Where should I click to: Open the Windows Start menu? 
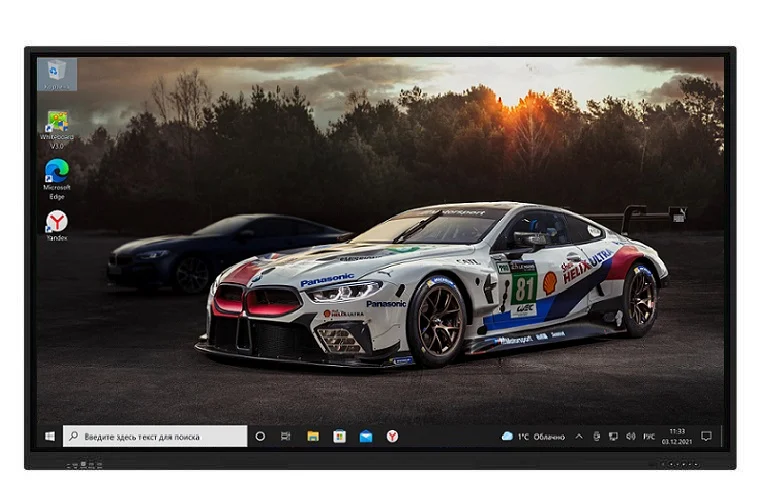[x=50, y=436]
